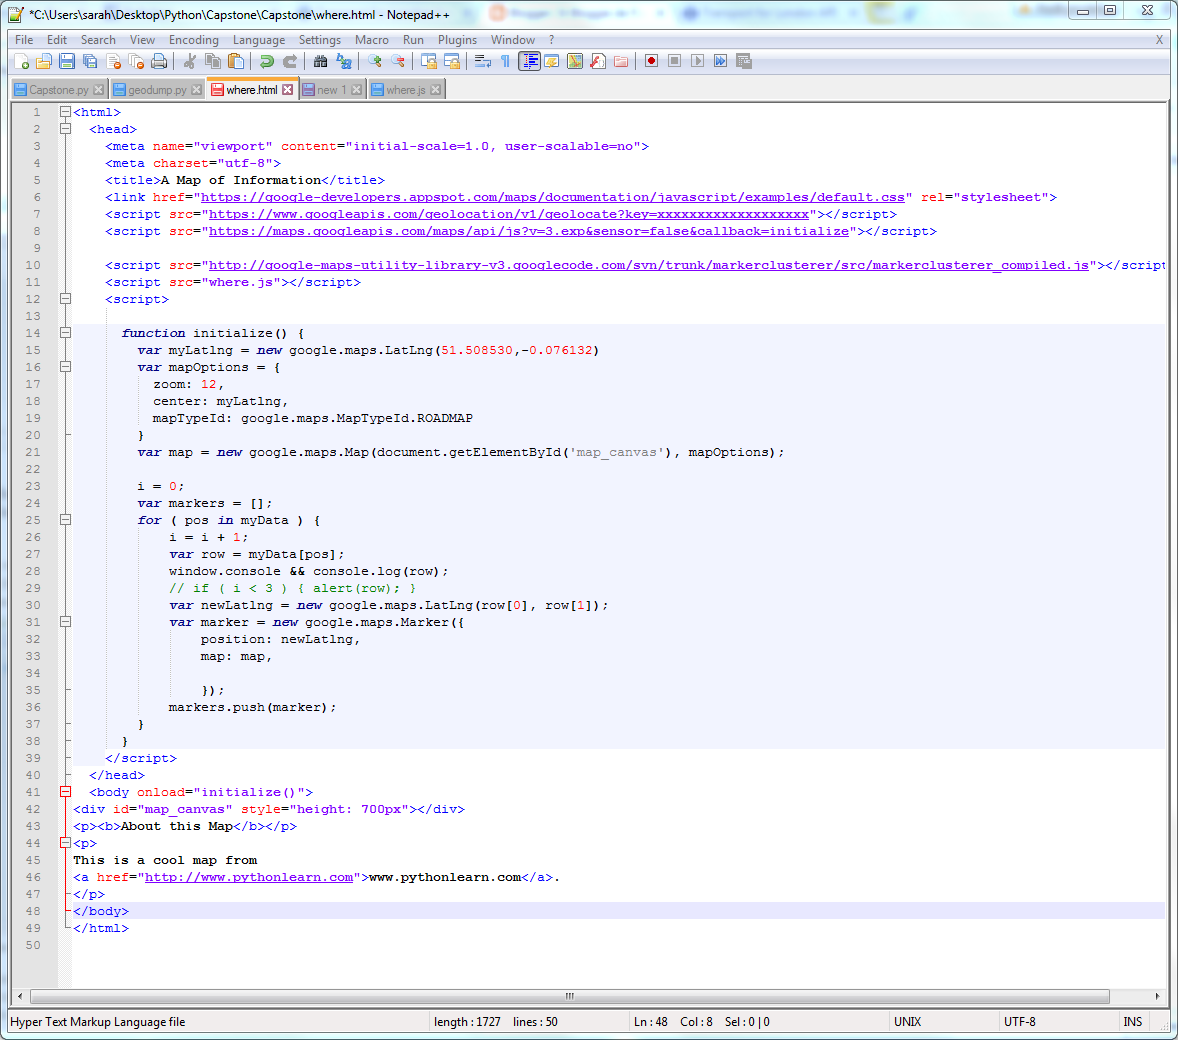Screen dimensions: 1178x1040
Task: Collapse the script fold on line 12
Action: coord(65,299)
